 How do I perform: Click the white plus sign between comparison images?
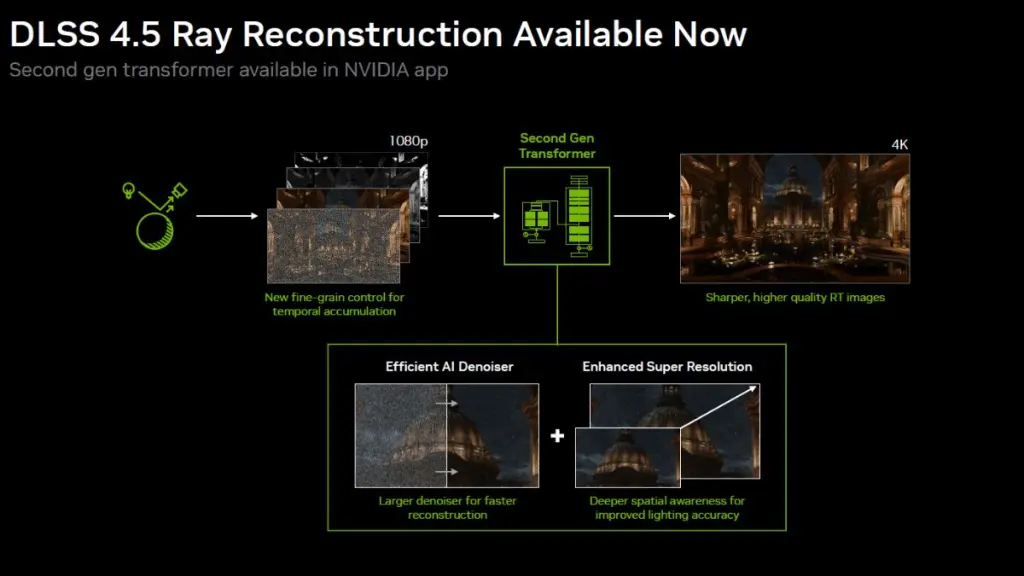click(x=557, y=436)
